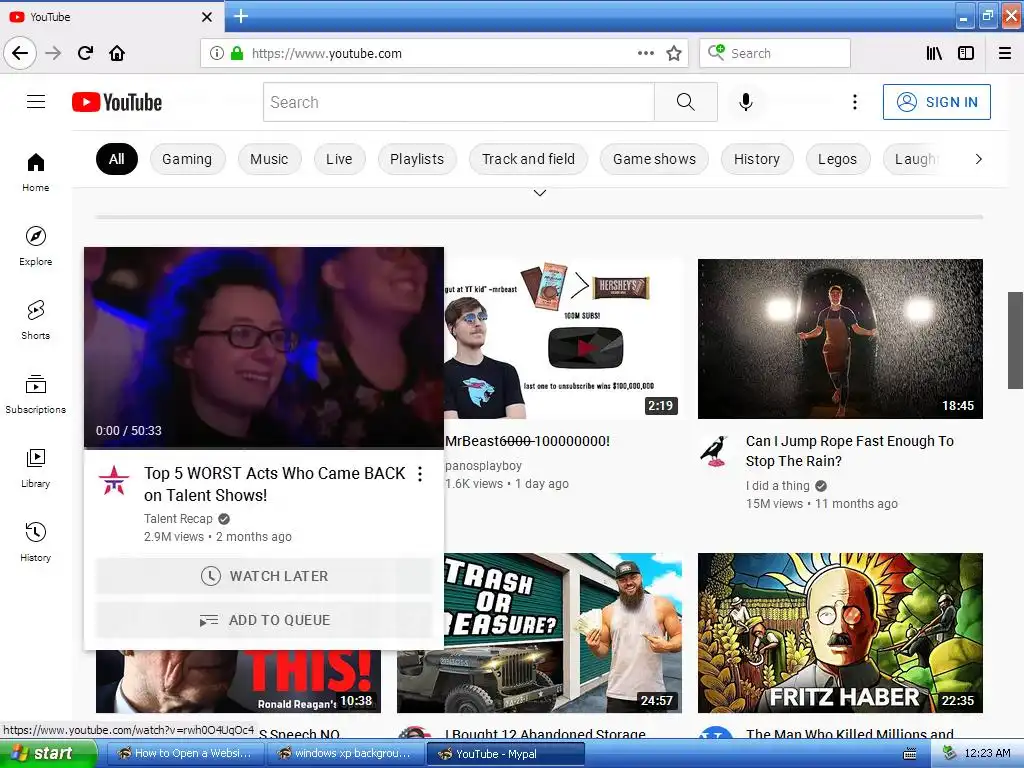Image resolution: width=1024 pixels, height=768 pixels.
Task: Open options menu for Talent Shows video
Action: coord(420,474)
